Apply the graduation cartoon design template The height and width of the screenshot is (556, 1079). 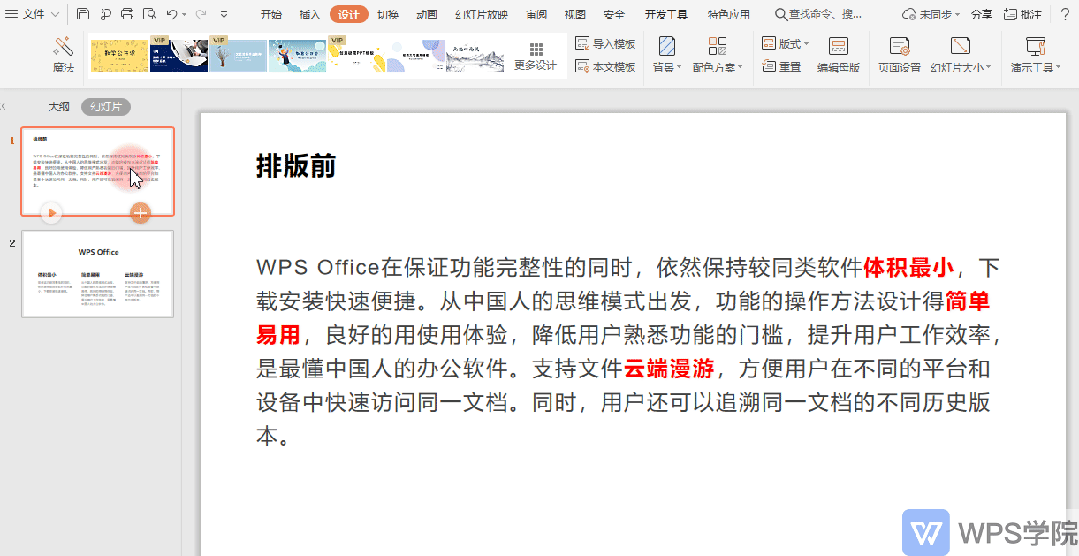coord(297,55)
